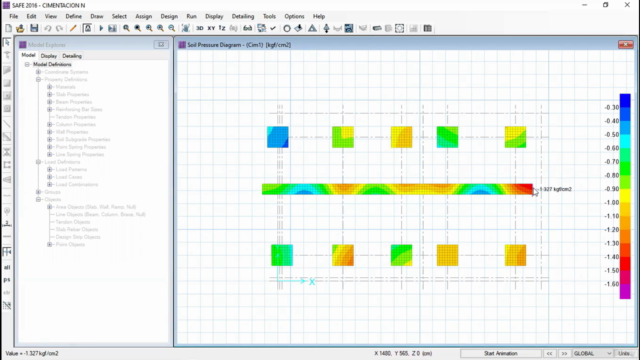Click the pencil edit icon in toolbar
The width and height of the screenshot is (640, 360).
pyautogui.click(x=73, y=28)
